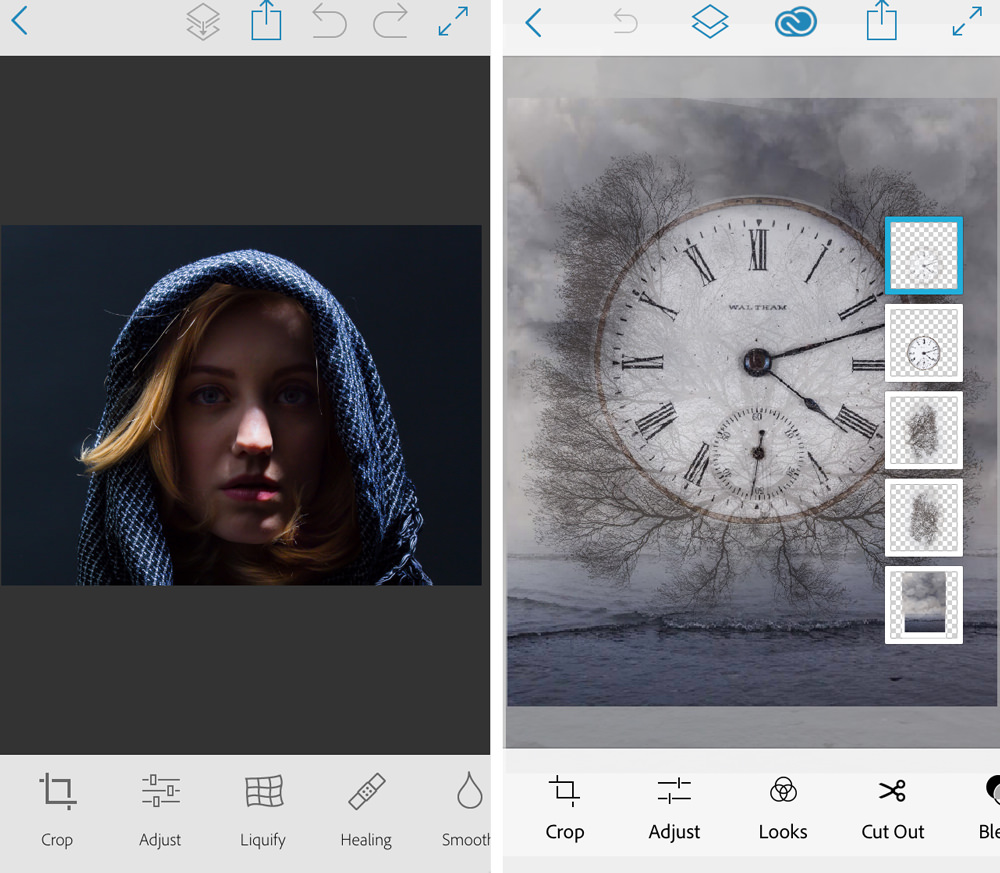Tap the back arrow in left editor
The width and height of the screenshot is (1000, 873).
tap(19, 21)
